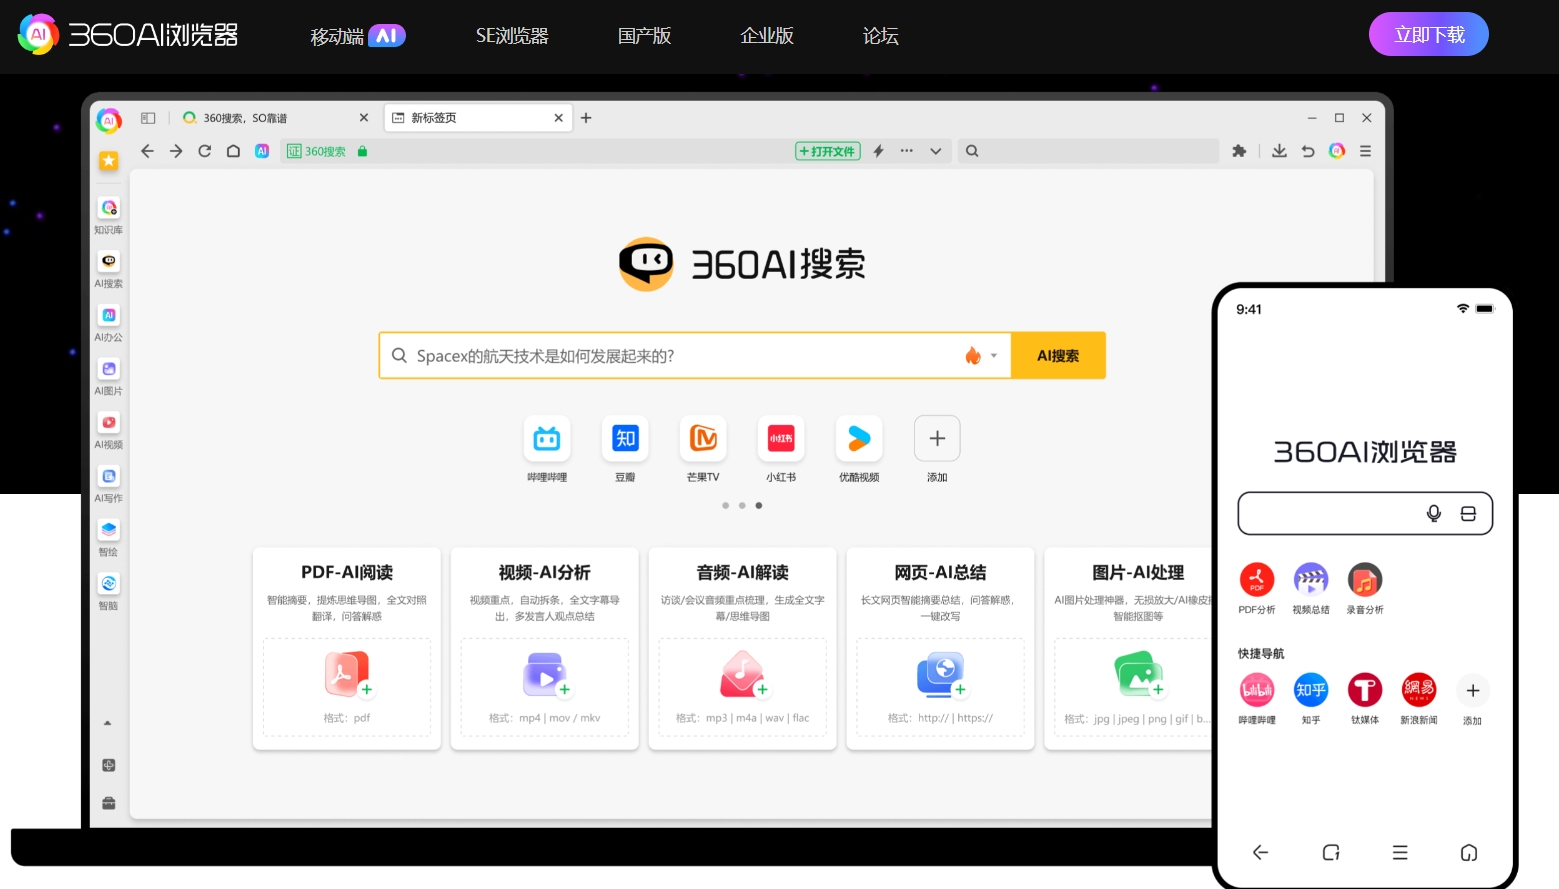Open a new tab with plus button
Viewport: 1559px width, 889px height.
tap(586, 118)
